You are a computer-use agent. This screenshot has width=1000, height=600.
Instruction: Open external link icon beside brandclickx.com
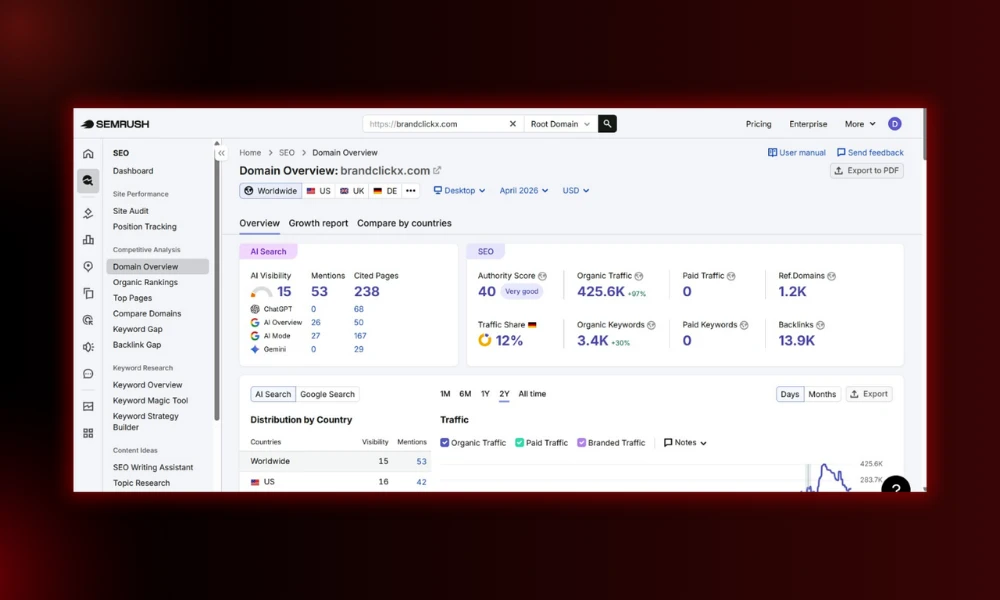[x=438, y=170]
